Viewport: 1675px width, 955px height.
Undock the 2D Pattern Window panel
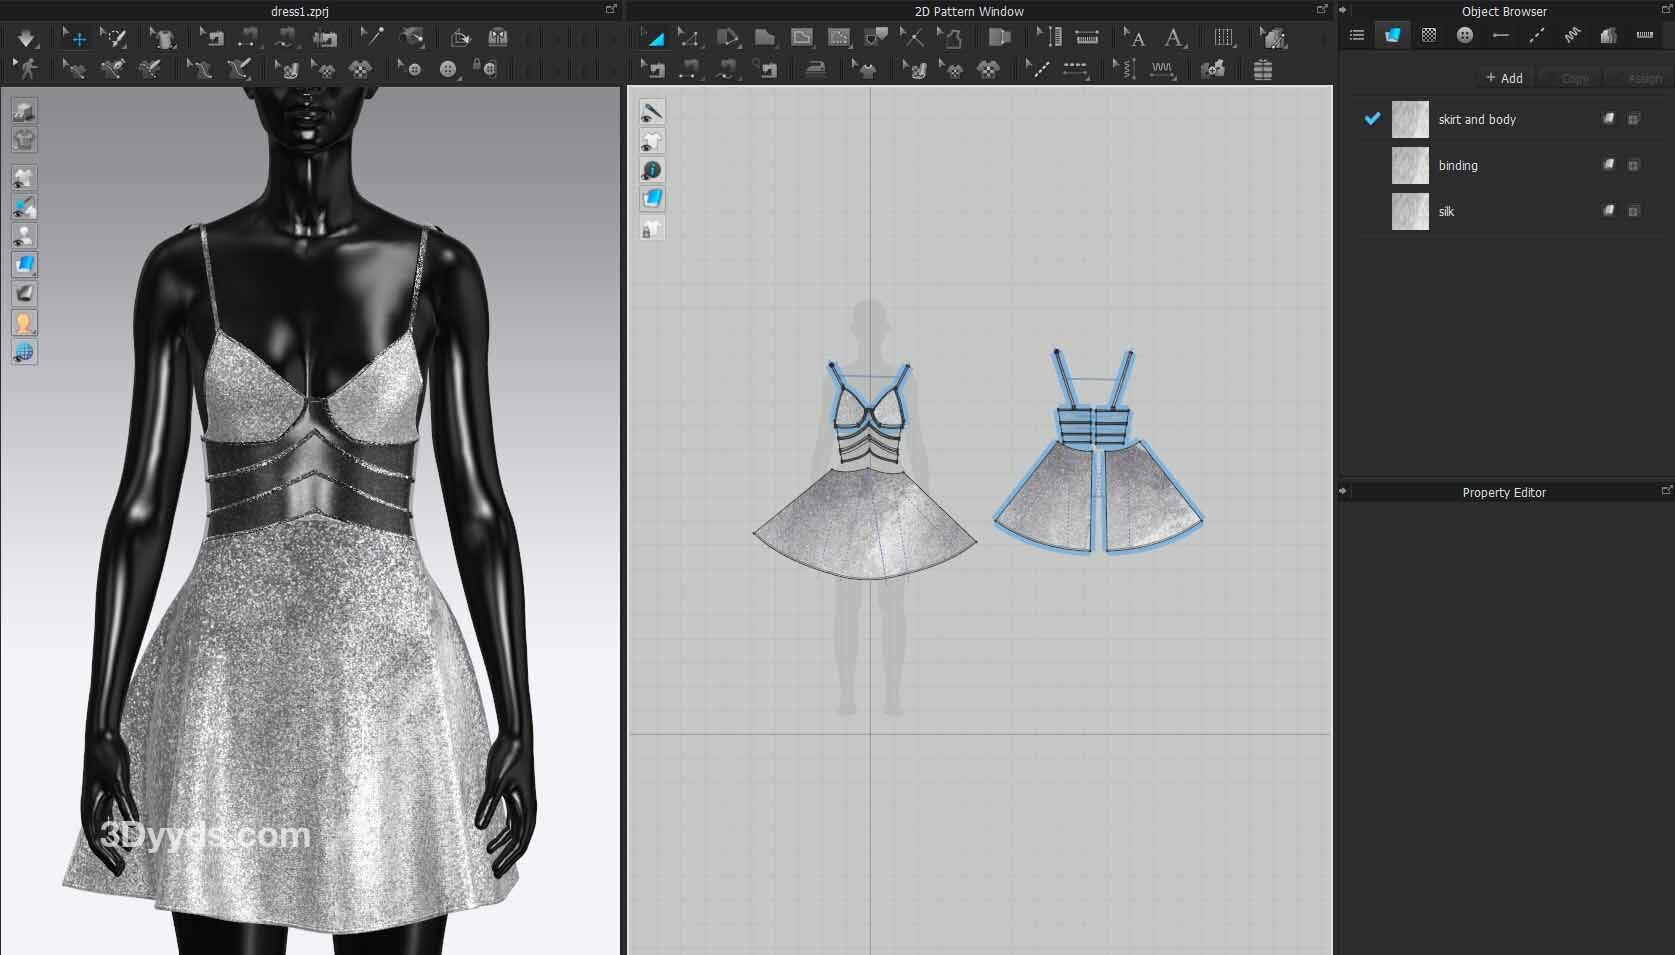point(1322,10)
